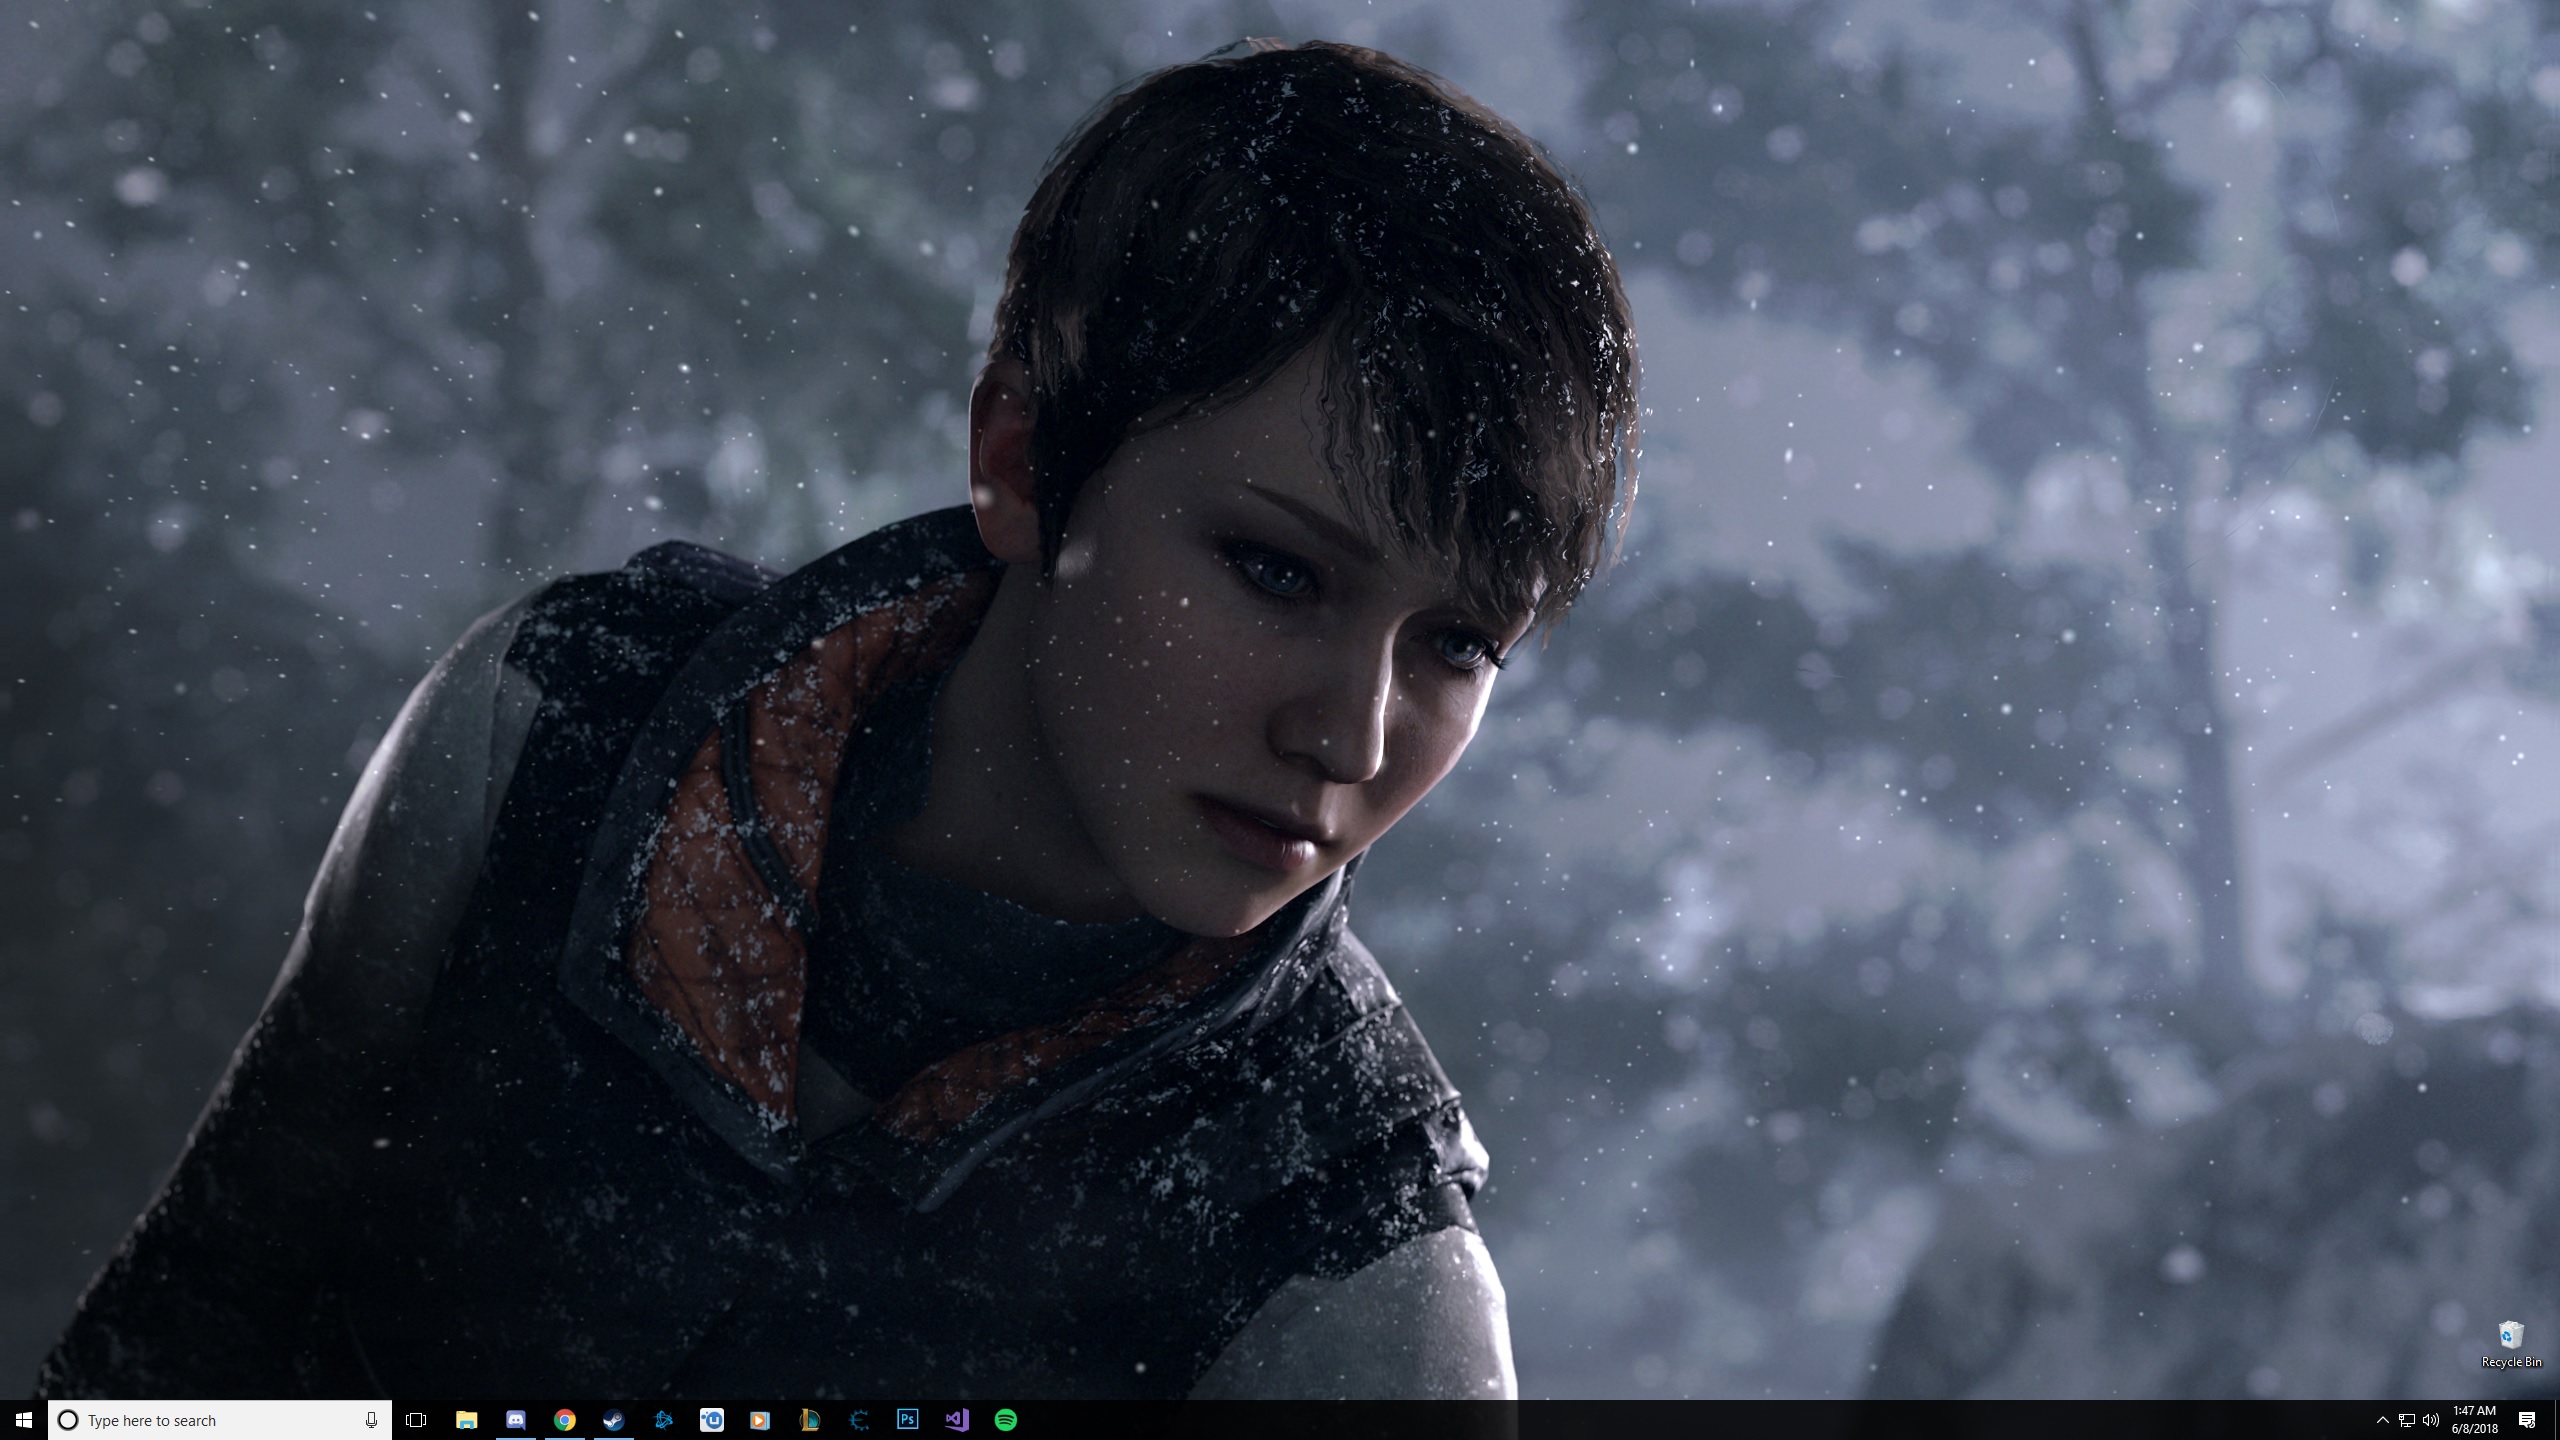Viewport: 2560px width, 1440px height.
Task: Launch Battle.net from the taskbar
Action: click(662, 1420)
